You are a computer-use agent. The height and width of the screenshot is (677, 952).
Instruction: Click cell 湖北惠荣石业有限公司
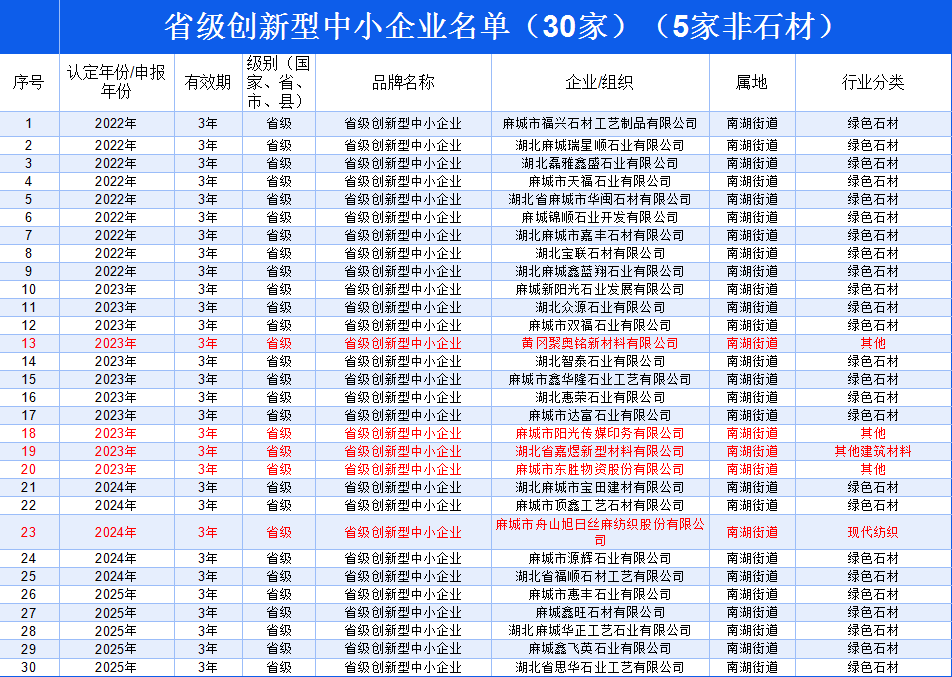tap(600, 398)
